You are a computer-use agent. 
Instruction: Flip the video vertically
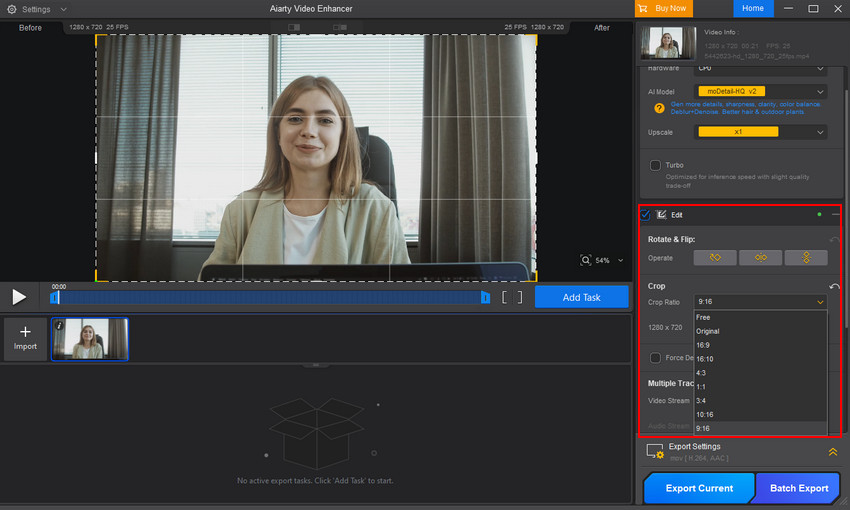coord(806,257)
